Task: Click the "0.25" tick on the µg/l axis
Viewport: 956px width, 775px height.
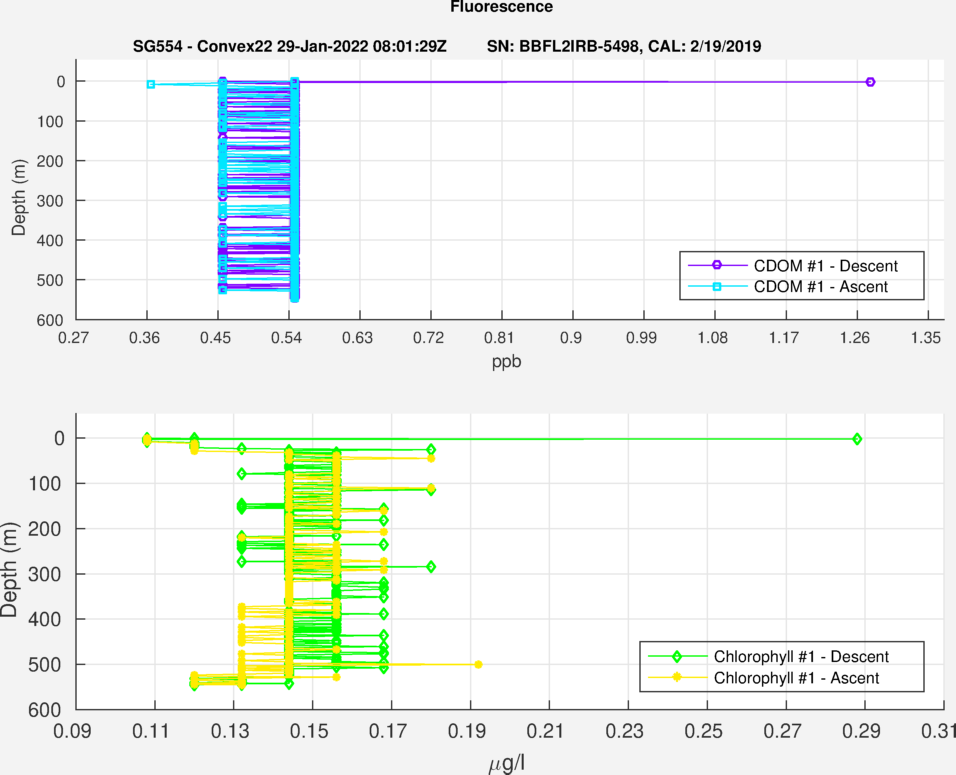Action: (x=704, y=731)
